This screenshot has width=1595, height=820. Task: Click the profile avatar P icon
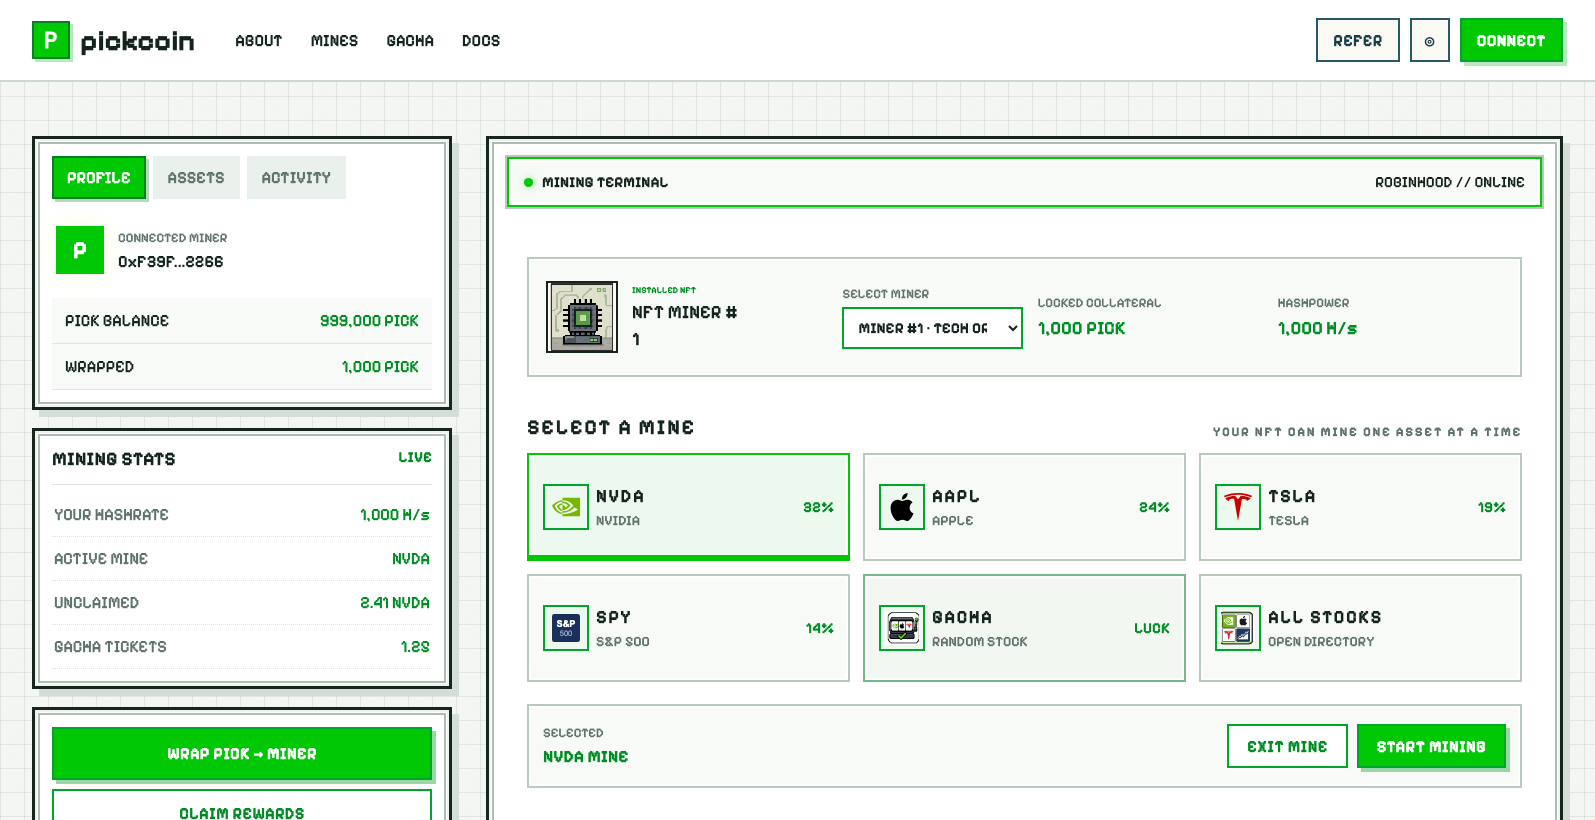click(80, 250)
